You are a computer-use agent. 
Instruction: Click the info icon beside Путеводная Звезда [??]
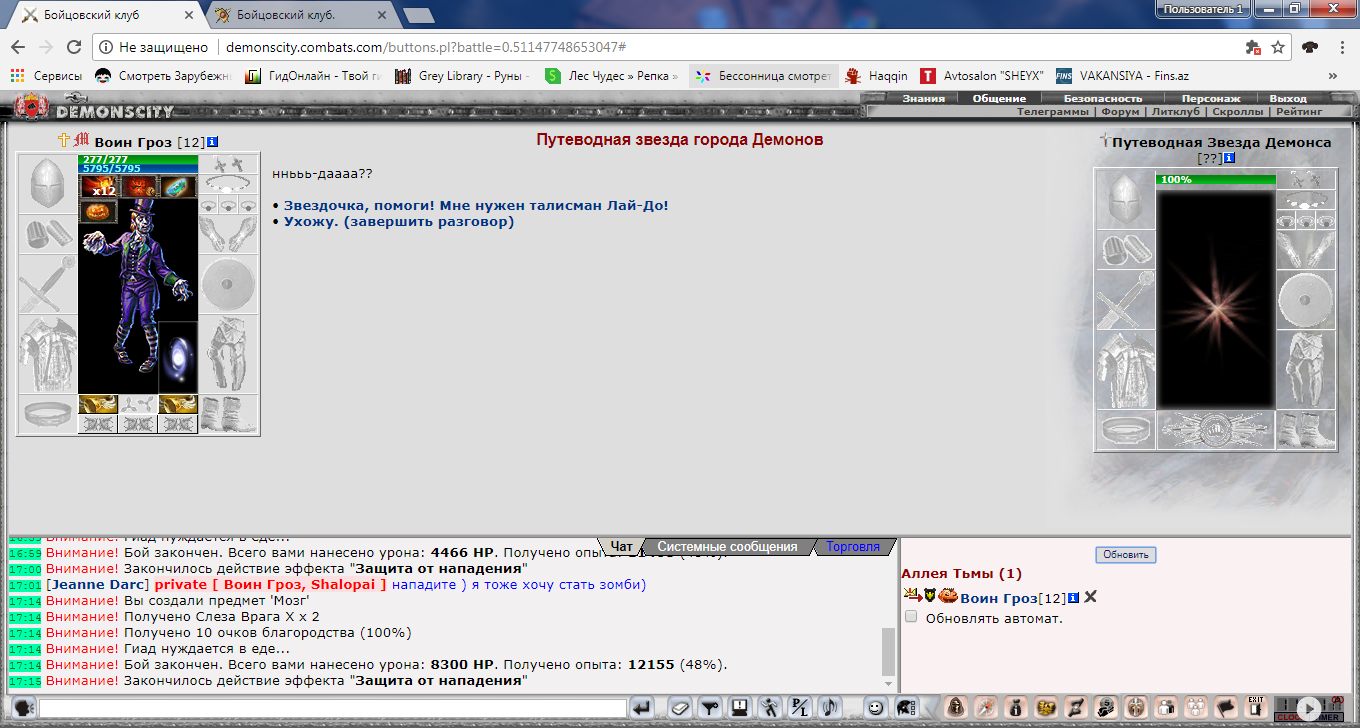point(1229,158)
